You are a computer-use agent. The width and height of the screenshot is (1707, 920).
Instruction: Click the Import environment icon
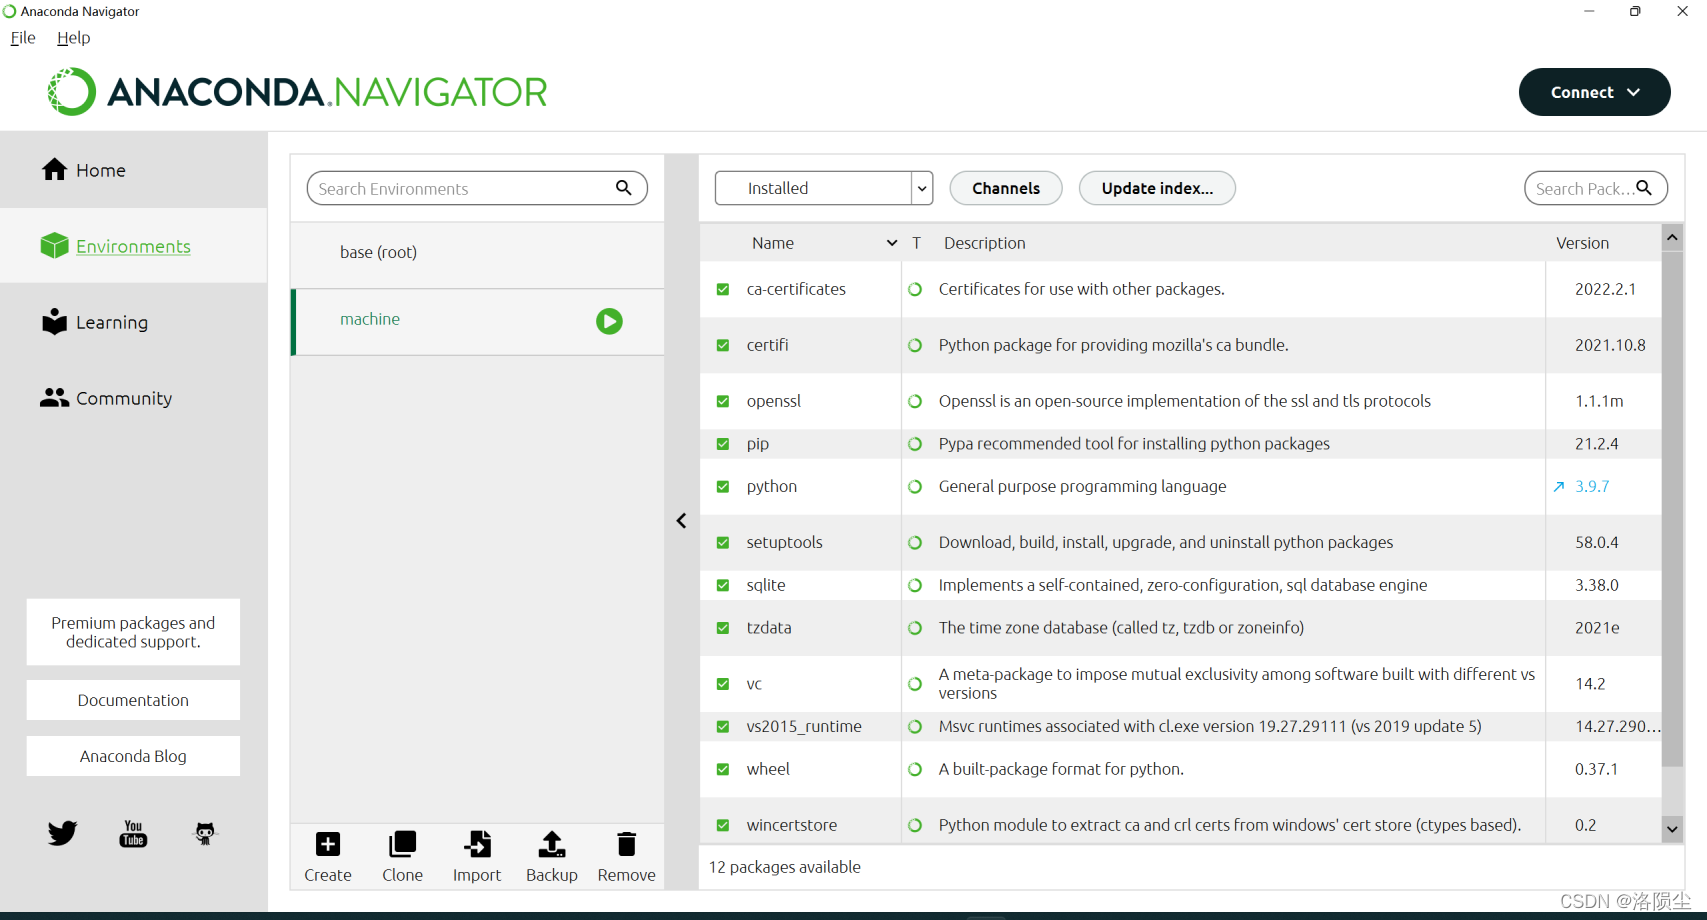tap(477, 844)
